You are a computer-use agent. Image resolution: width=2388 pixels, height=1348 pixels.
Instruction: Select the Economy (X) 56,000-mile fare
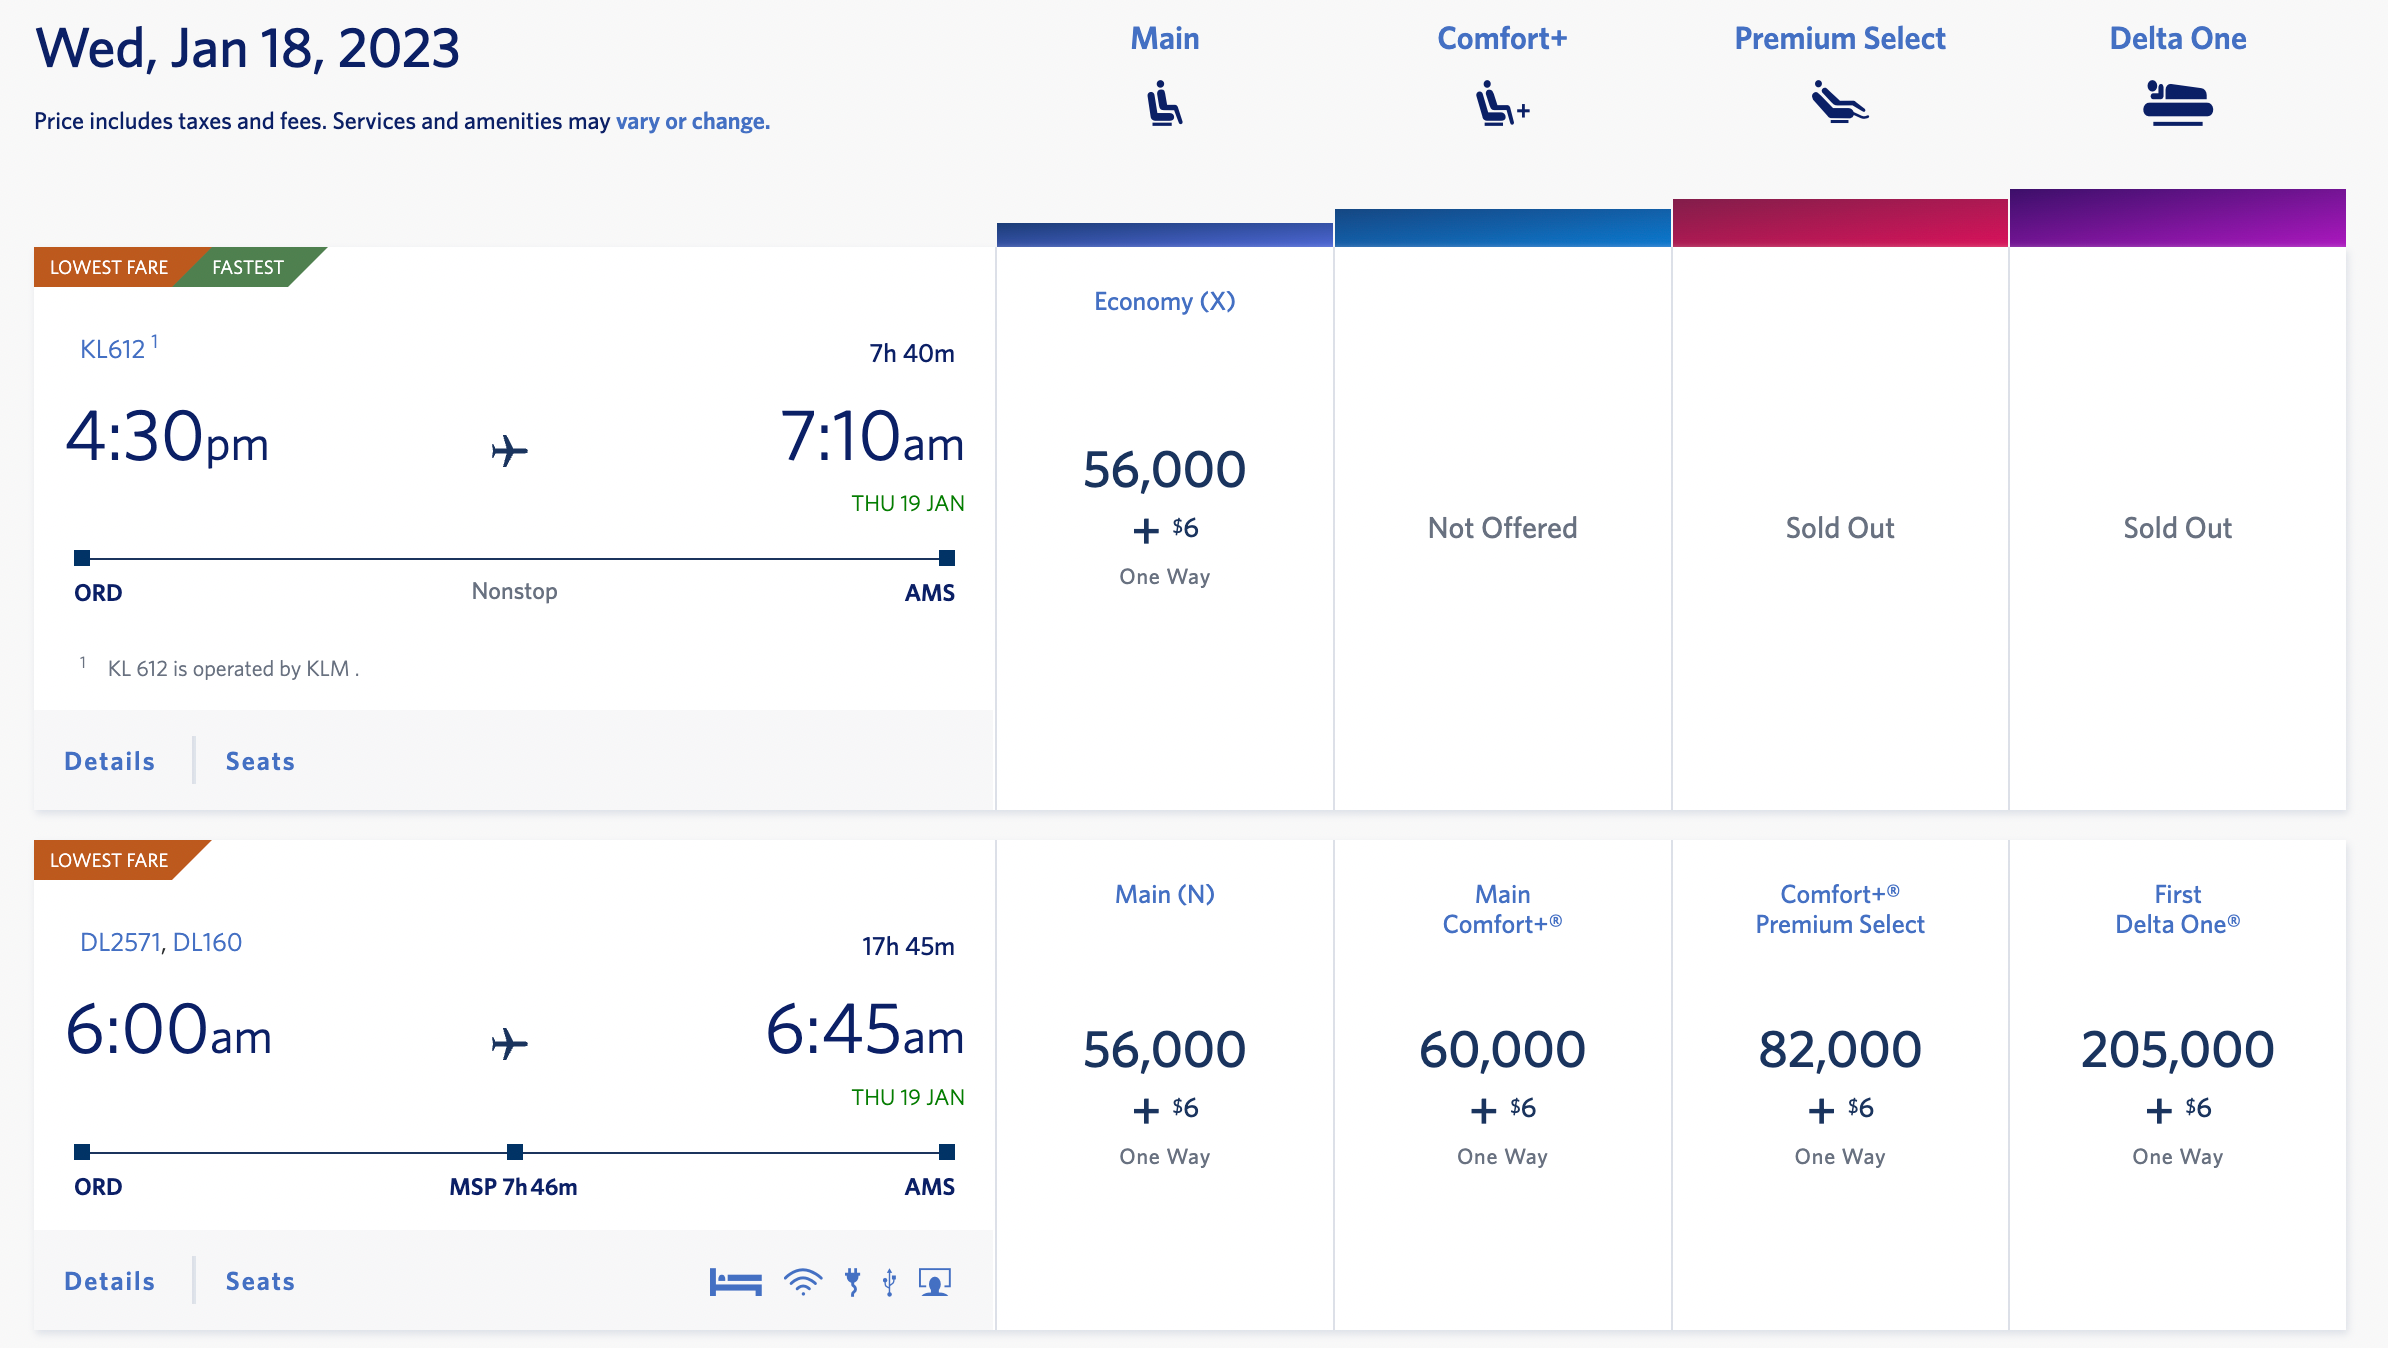pos(1164,469)
